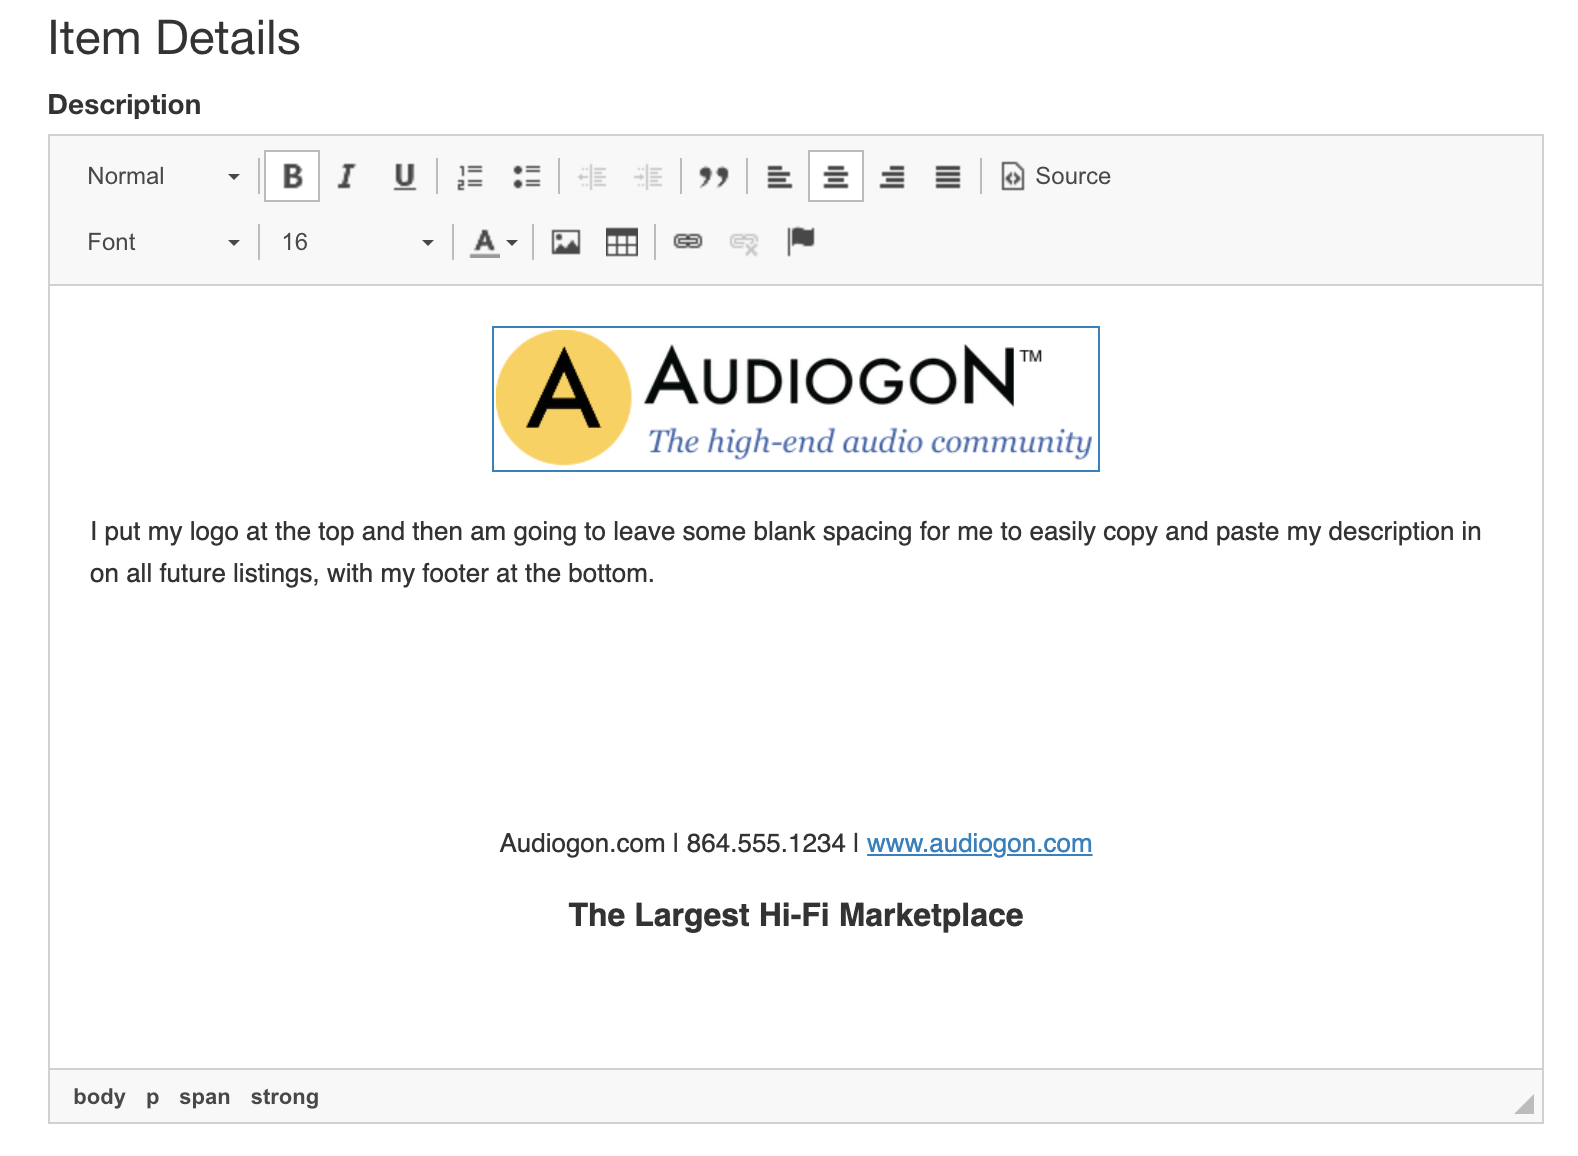This screenshot has height=1156, width=1578.
Task: Open the Font family dropdown
Action: 163,242
